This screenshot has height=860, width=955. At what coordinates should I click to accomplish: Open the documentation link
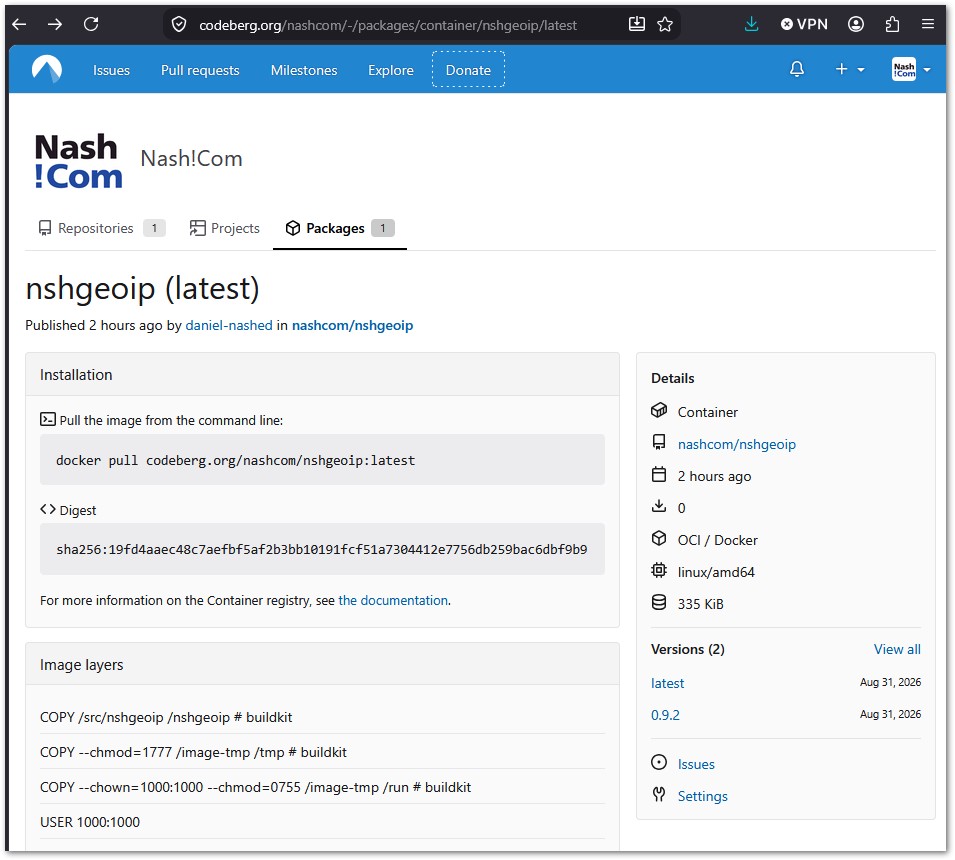tap(393, 601)
